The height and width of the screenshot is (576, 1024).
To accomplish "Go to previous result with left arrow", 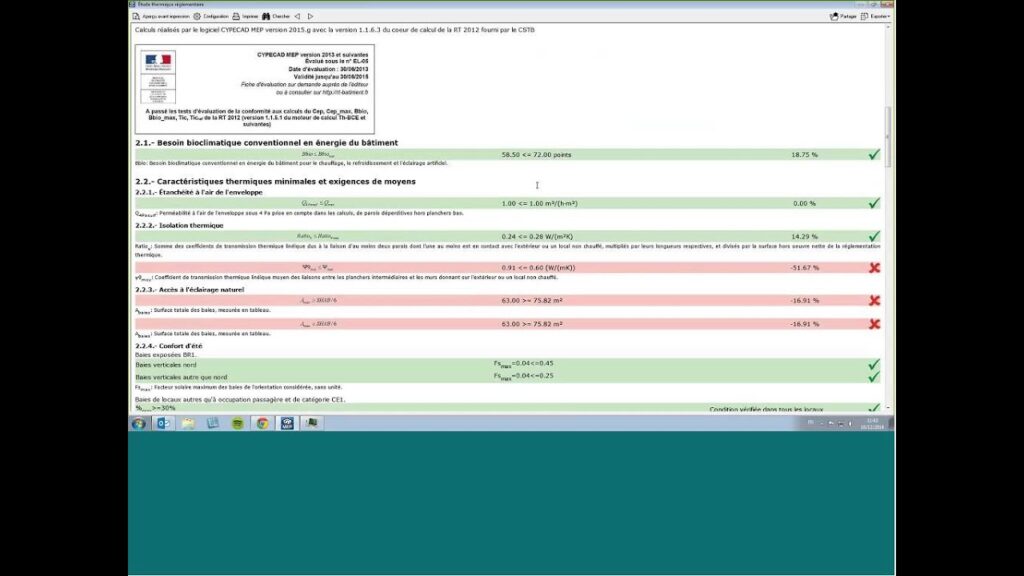I will (x=297, y=16).
